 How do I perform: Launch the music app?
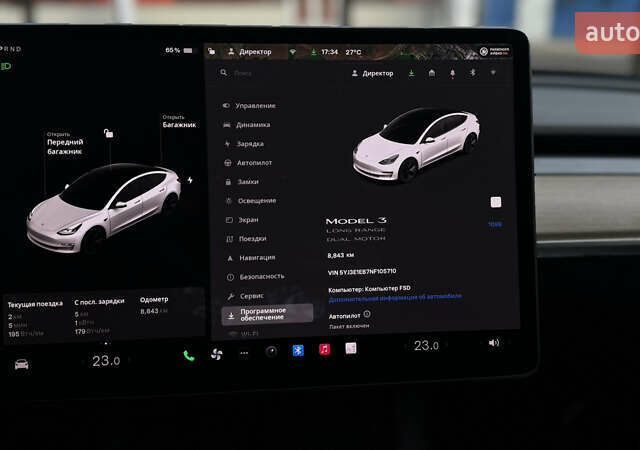(324, 349)
